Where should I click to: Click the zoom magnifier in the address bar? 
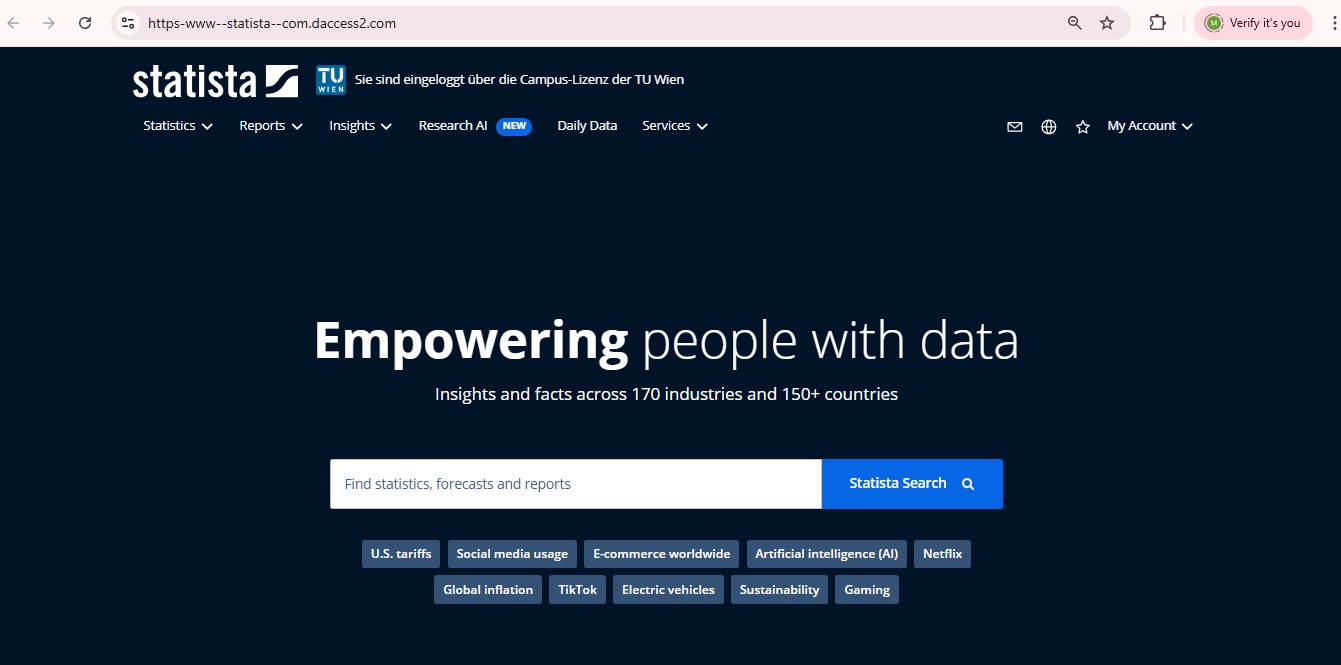(x=1075, y=23)
